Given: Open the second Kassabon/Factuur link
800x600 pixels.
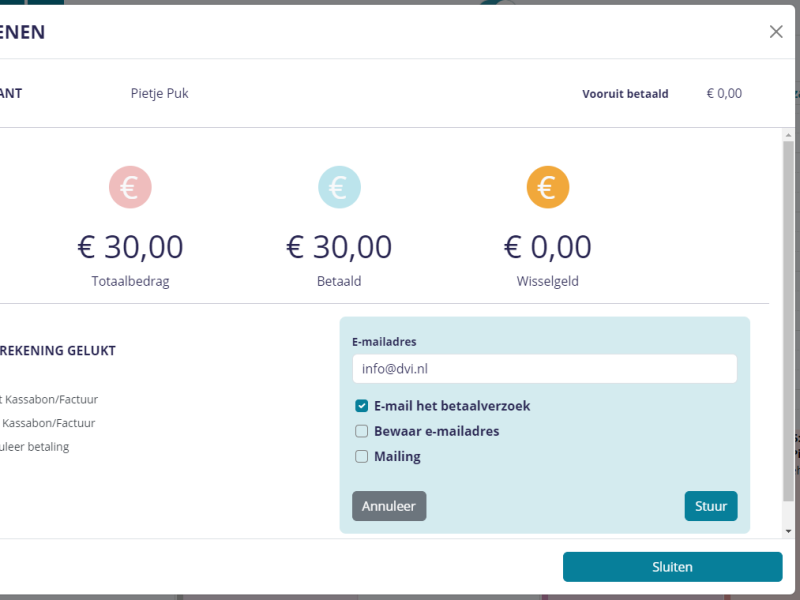Looking at the screenshot, I should point(48,423).
